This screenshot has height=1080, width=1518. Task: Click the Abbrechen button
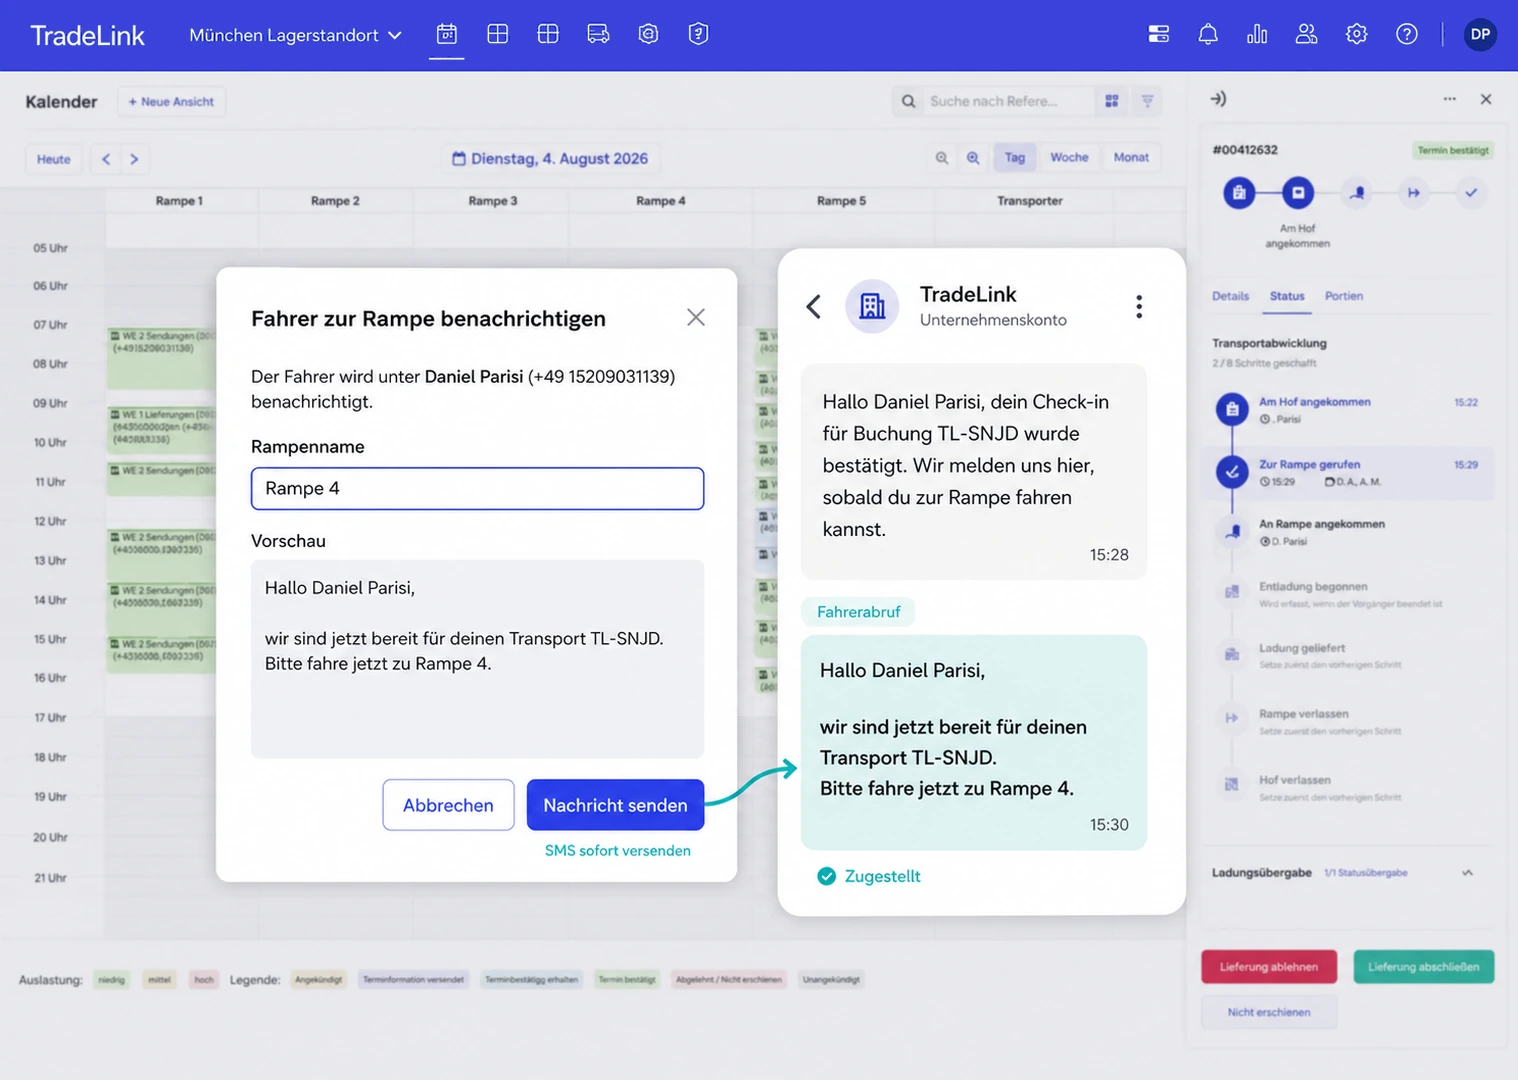[448, 805]
